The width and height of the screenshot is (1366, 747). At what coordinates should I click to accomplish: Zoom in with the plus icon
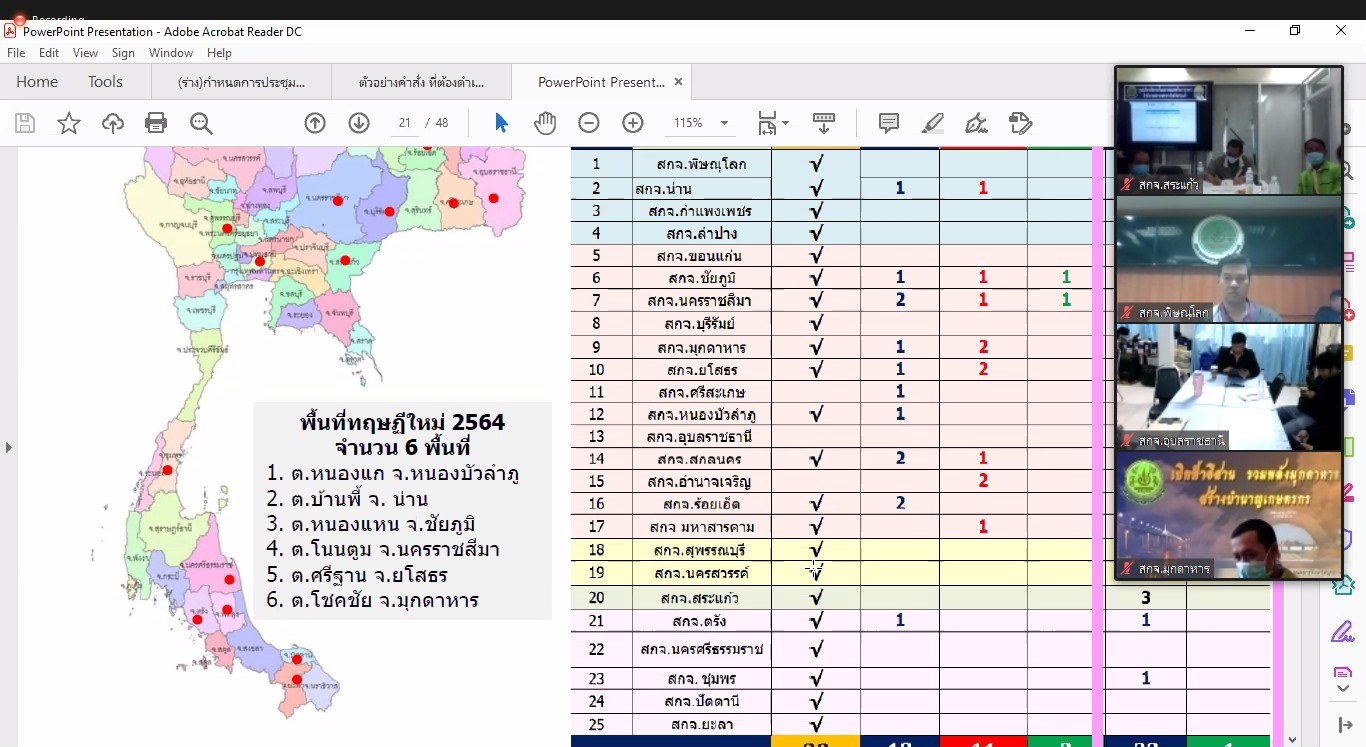pyautogui.click(x=633, y=123)
